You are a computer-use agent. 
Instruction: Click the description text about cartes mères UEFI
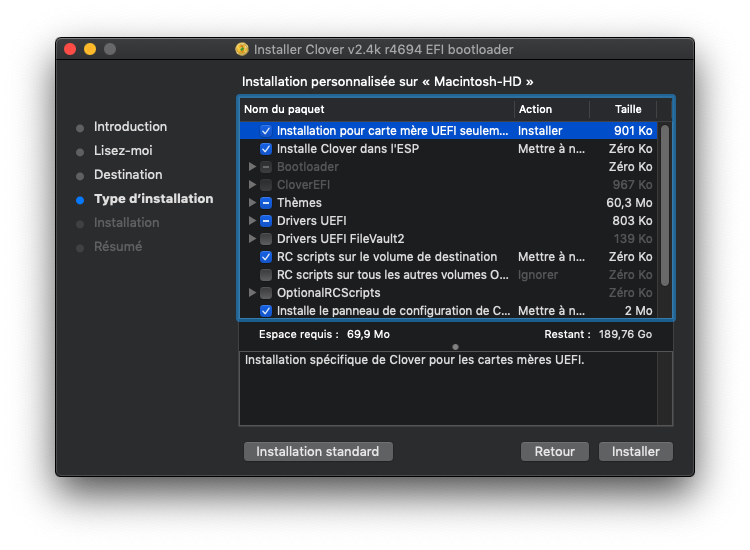(x=414, y=360)
